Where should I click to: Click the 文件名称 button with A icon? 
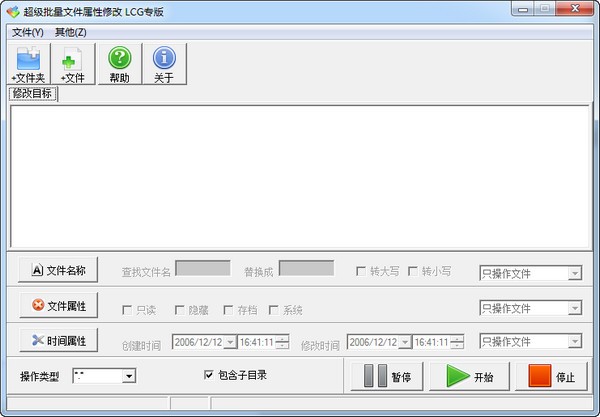(x=58, y=270)
